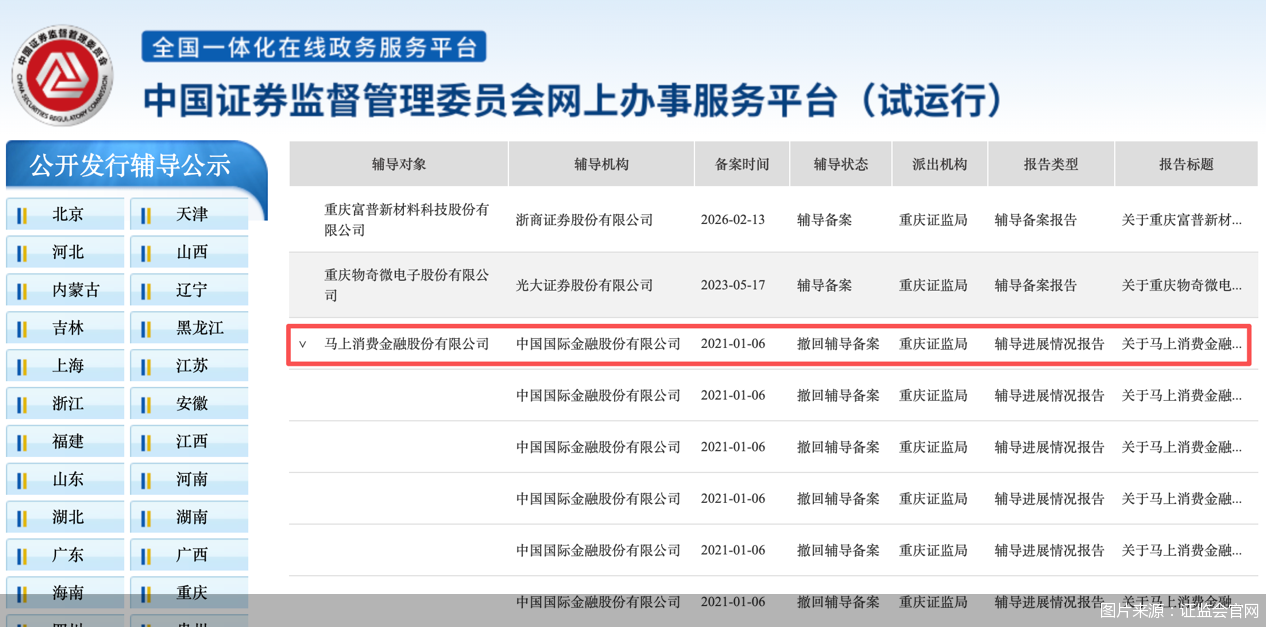Screen dimensions: 1266x627
Task: Open the 公开发行辅导公示 panel header
Action: point(137,165)
